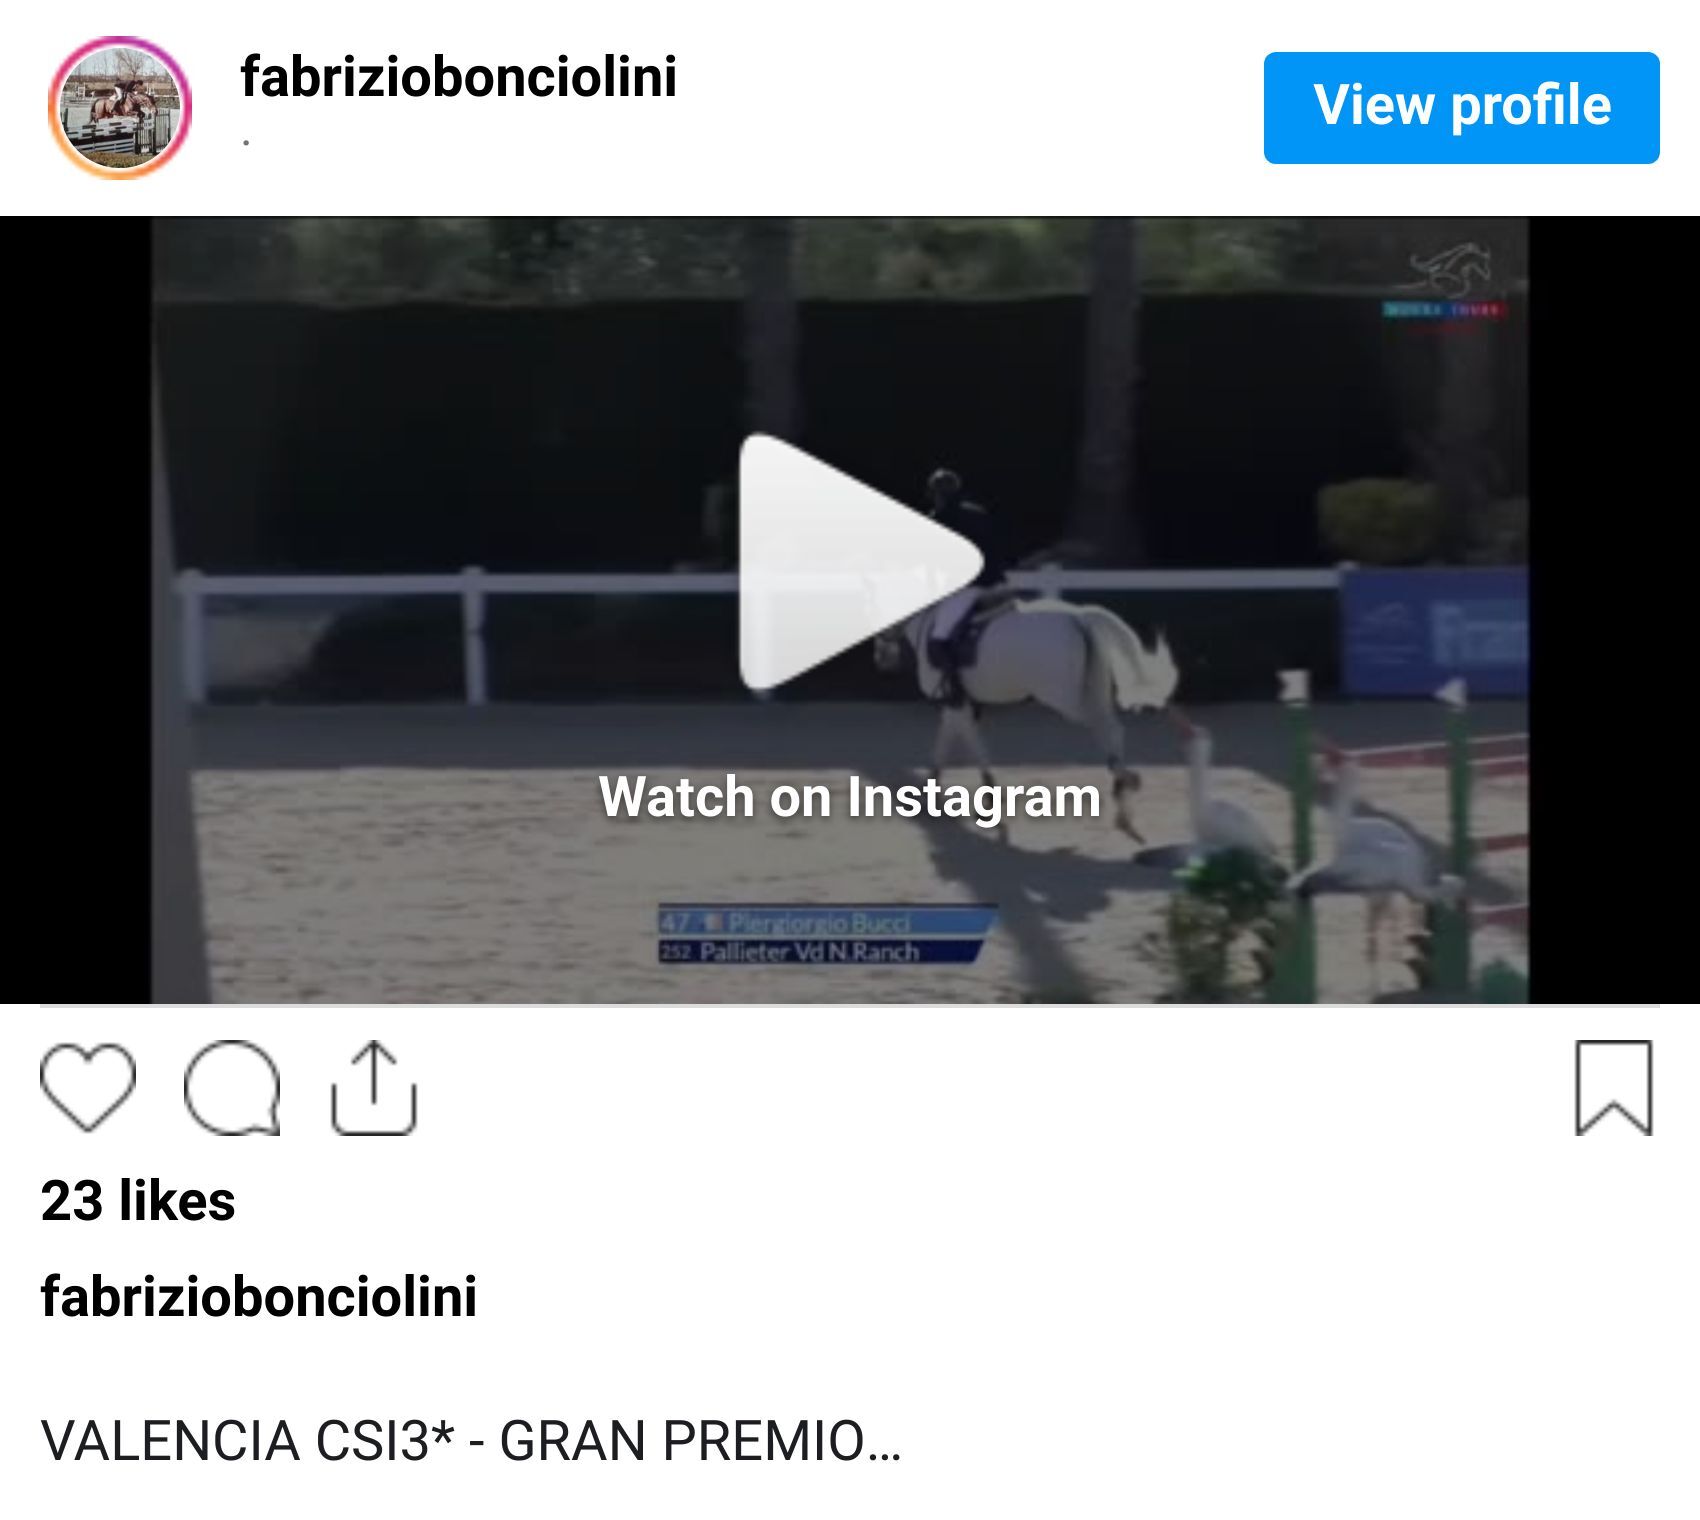Click the black letterbox bar left of the video

(x=76, y=610)
